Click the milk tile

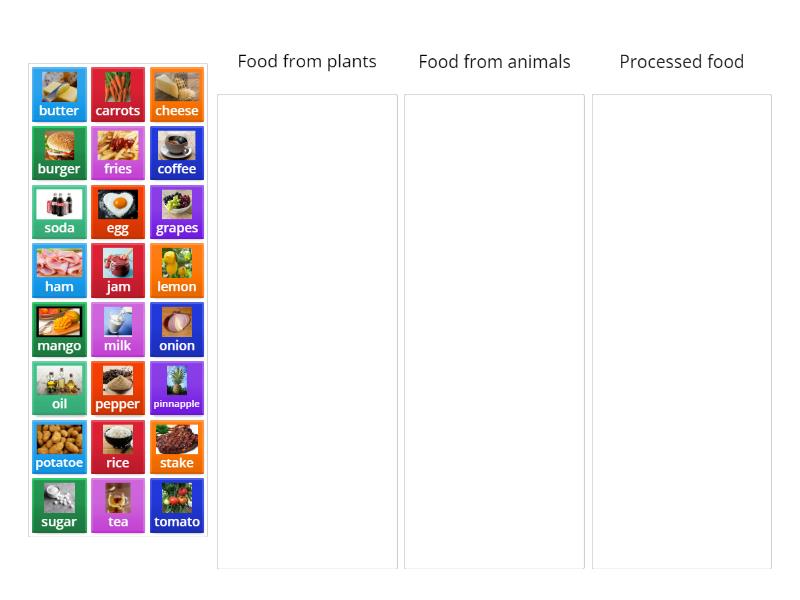[x=118, y=329]
